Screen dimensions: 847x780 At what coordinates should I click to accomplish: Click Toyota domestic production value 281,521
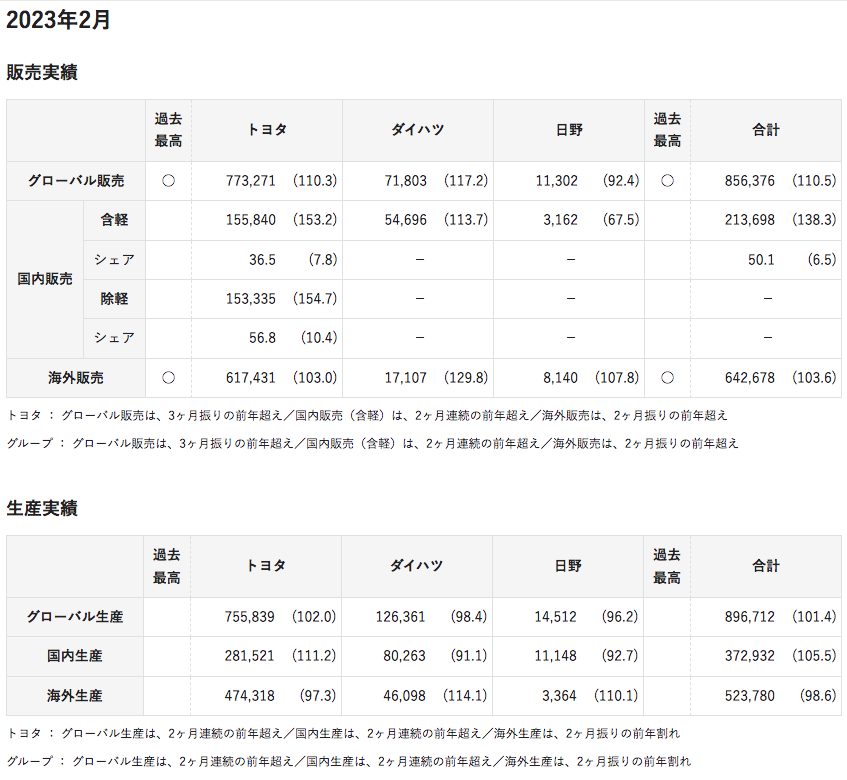tap(250, 656)
